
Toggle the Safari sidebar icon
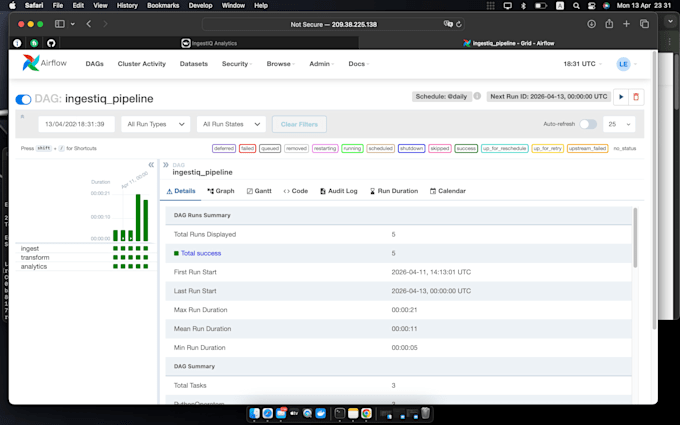click(60, 24)
